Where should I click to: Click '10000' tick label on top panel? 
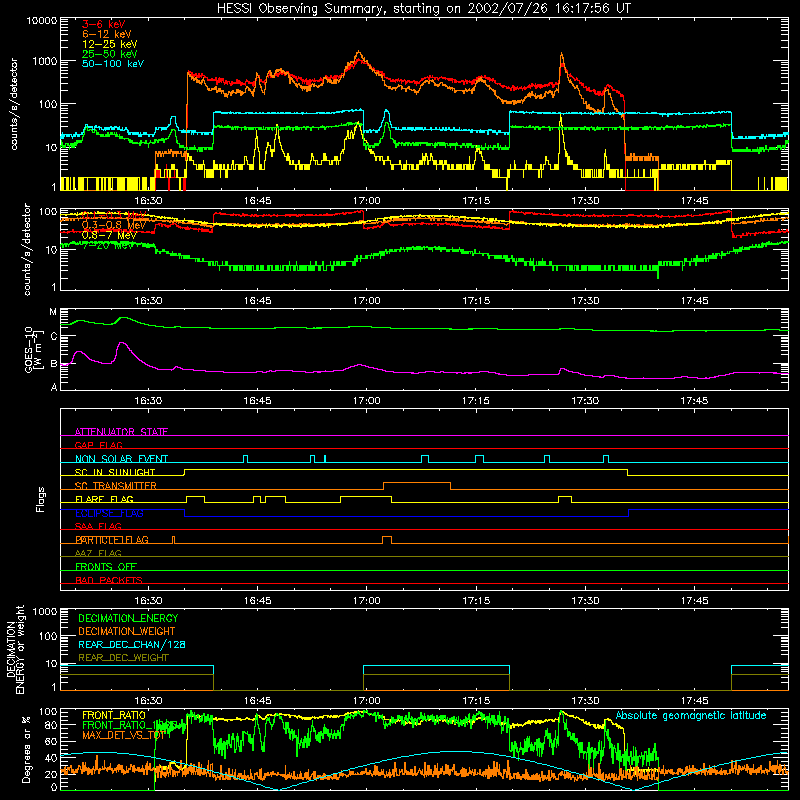click(42, 21)
